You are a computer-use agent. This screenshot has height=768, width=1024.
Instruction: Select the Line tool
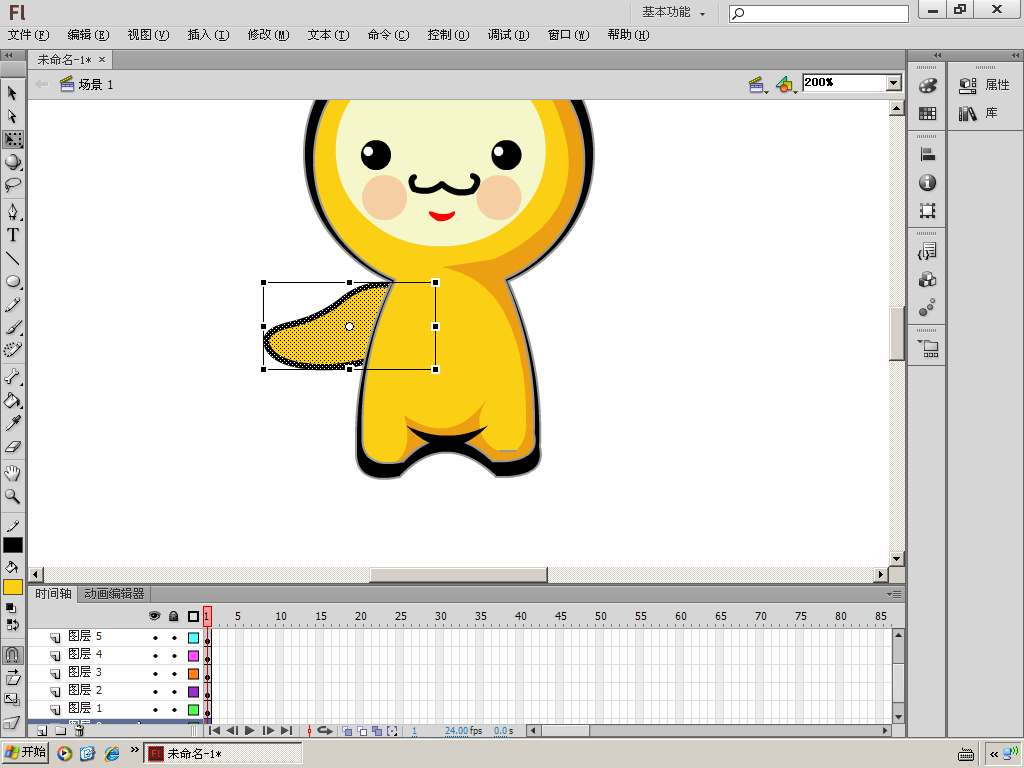tap(12, 259)
